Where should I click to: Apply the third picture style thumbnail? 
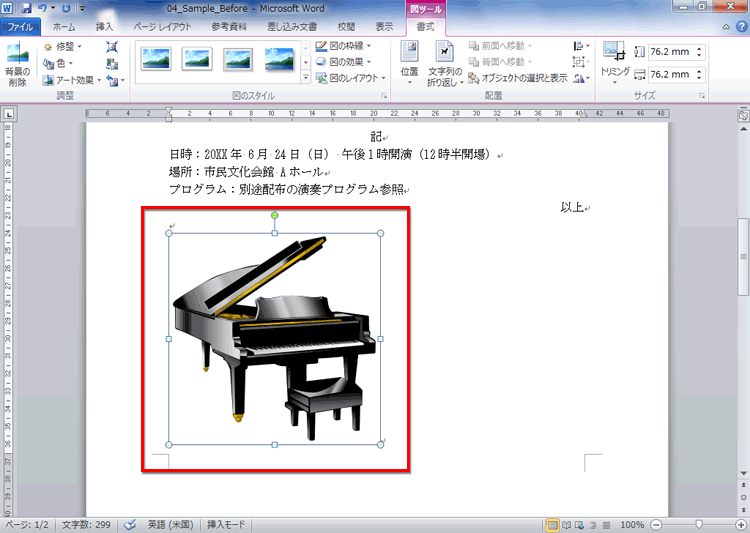(238, 60)
